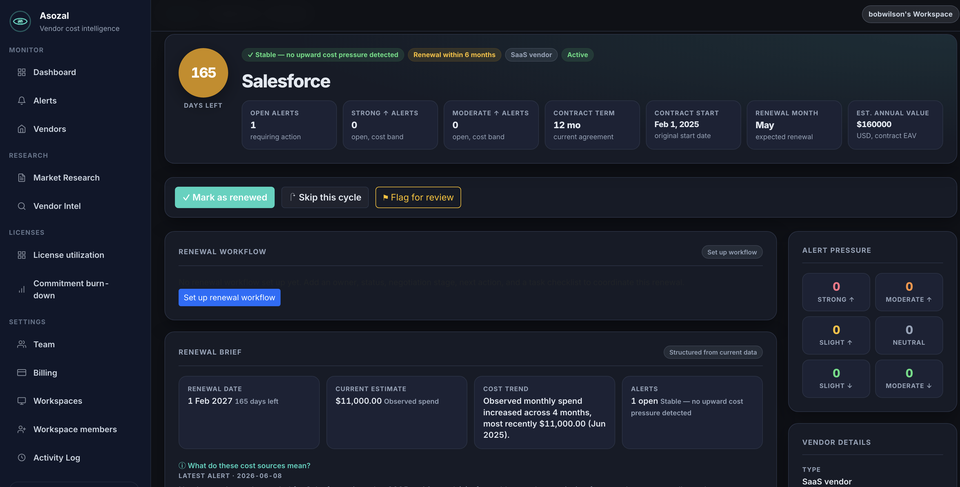Click the Current Estimate $11,000.00 card

[x=397, y=412]
